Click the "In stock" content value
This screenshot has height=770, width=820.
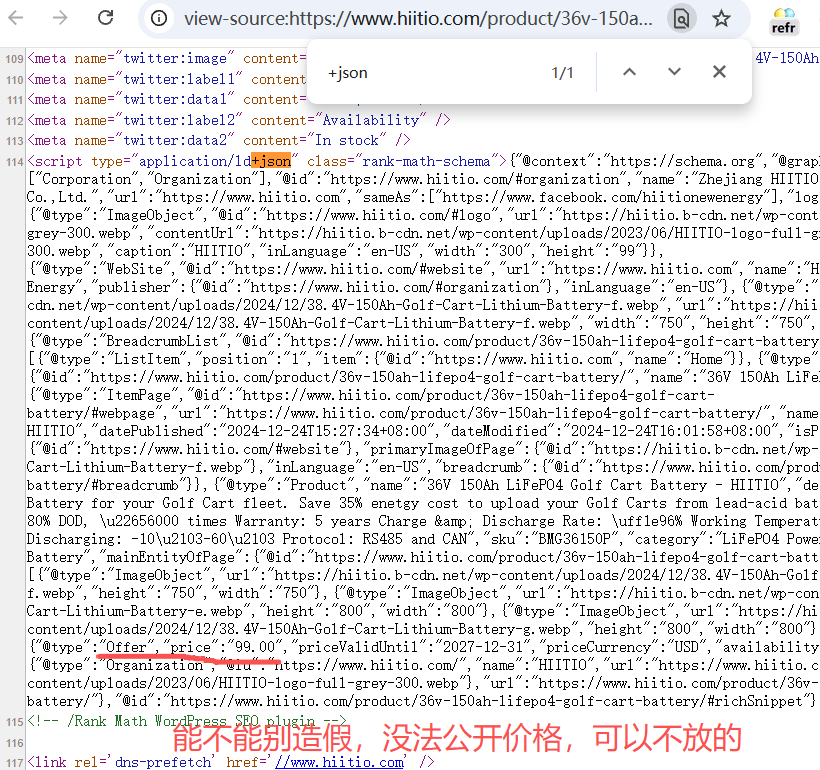(x=347, y=140)
